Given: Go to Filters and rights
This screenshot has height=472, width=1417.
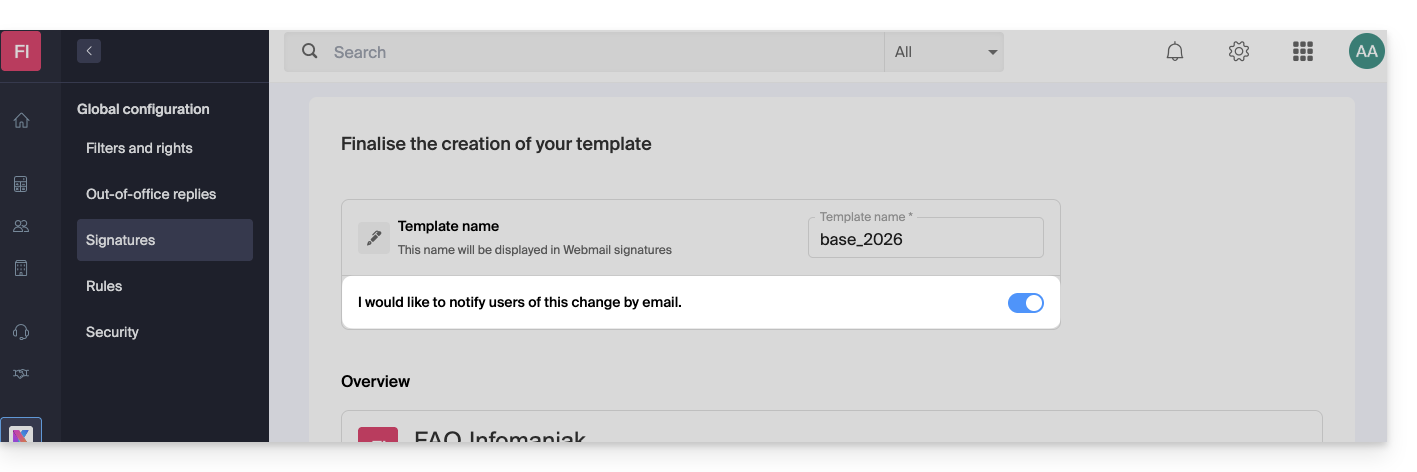Looking at the screenshot, I should pyautogui.click(x=139, y=148).
